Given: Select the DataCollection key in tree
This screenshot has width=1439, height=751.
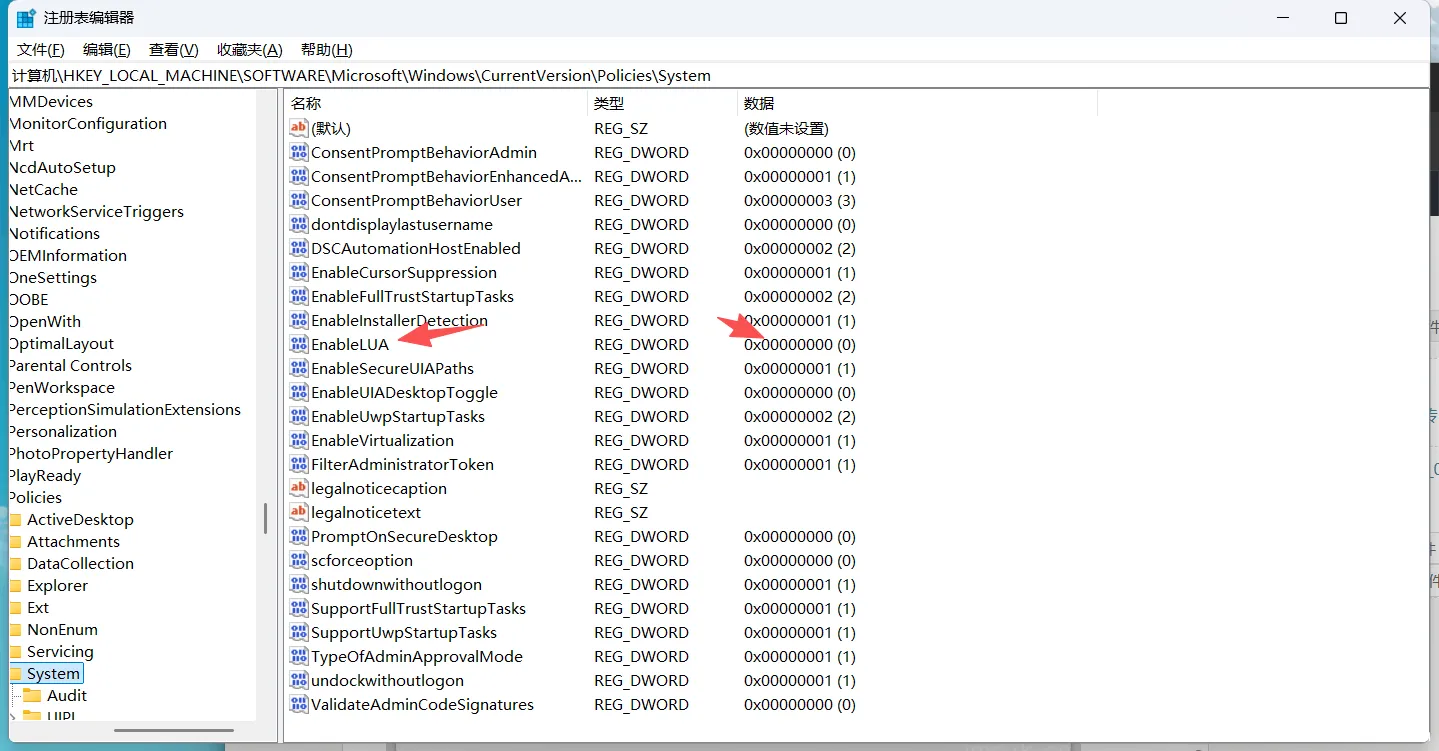Looking at the screenshot, I should tap(80, 563).
